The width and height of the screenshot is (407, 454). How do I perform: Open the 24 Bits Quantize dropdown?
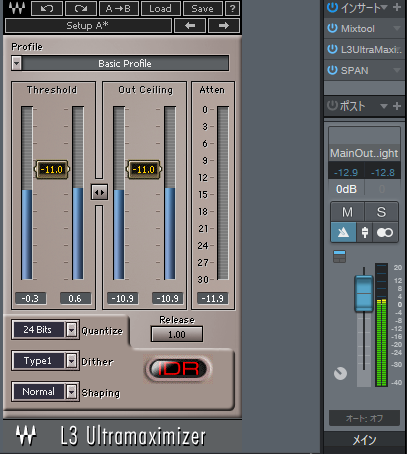(71, 330)
